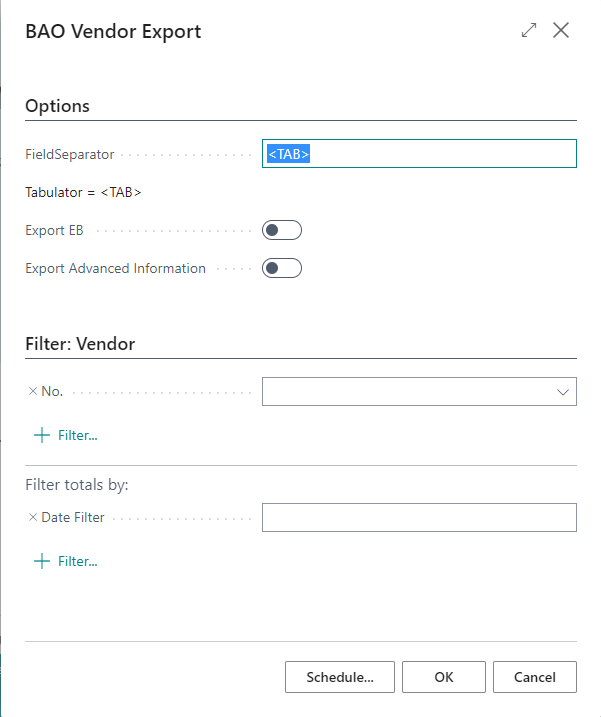
Task: Open the No. filter dropdown arrow
Action: [563, 392]
